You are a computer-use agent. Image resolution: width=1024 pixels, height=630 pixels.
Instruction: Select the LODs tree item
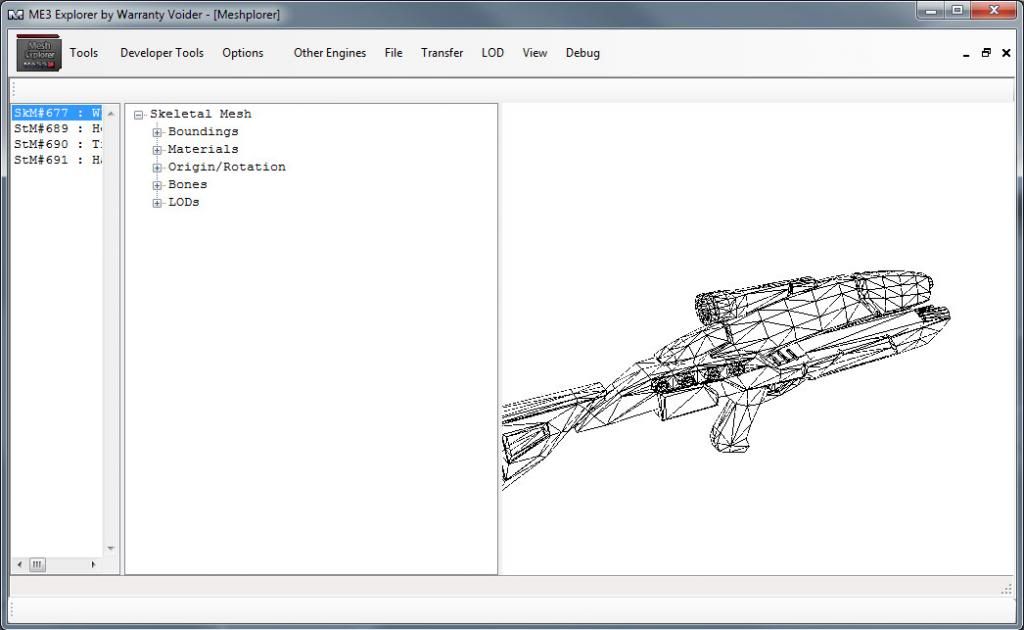pos(184,202)
